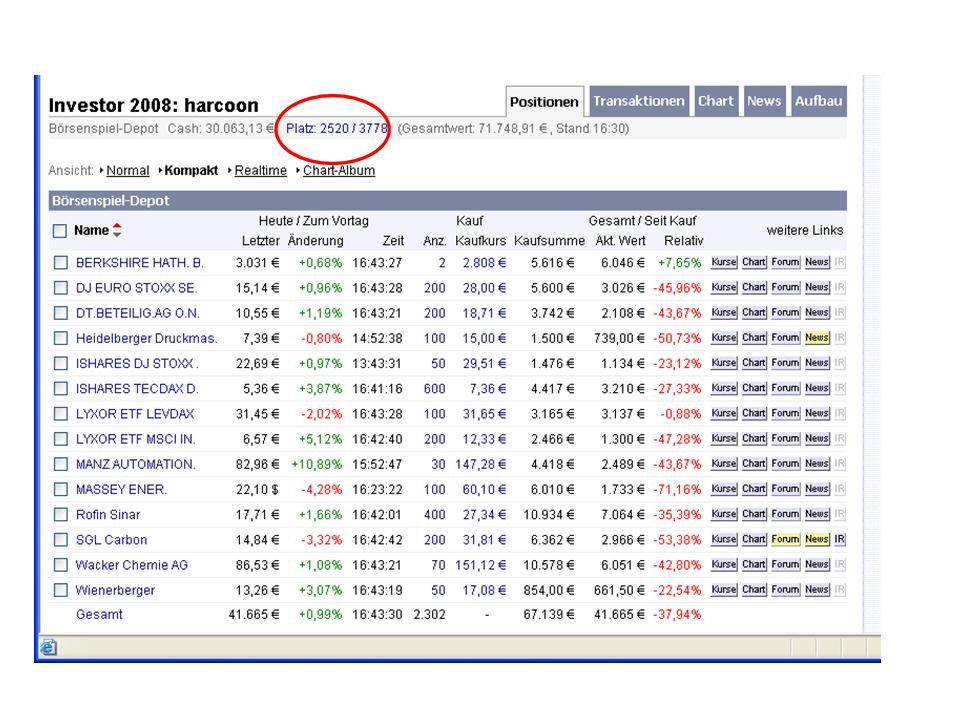Select the Realtime view link
960x720 pixels.
(x=260, y=171)
